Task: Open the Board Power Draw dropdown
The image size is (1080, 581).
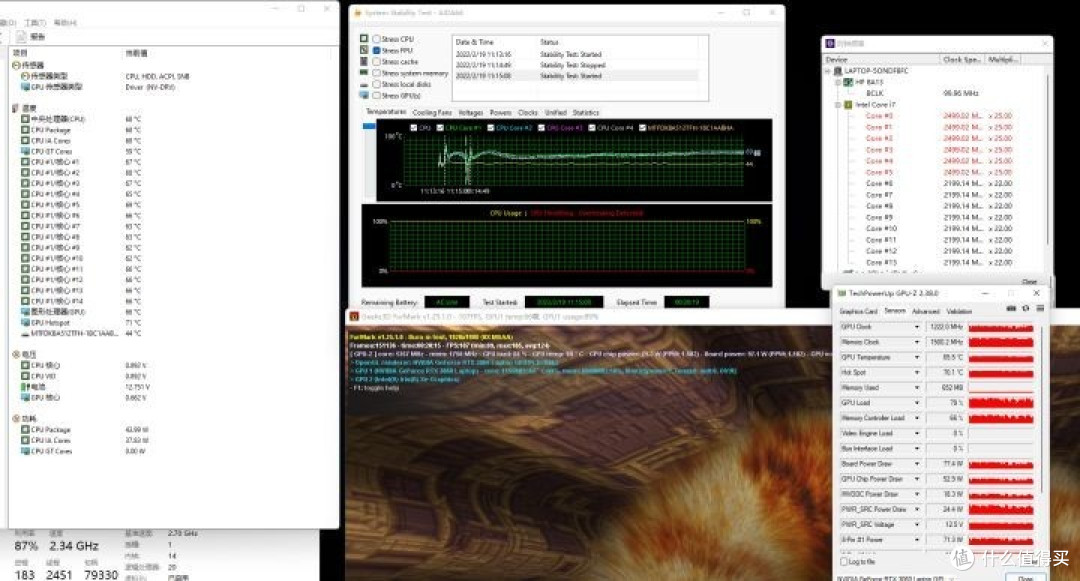Action: 917,464
